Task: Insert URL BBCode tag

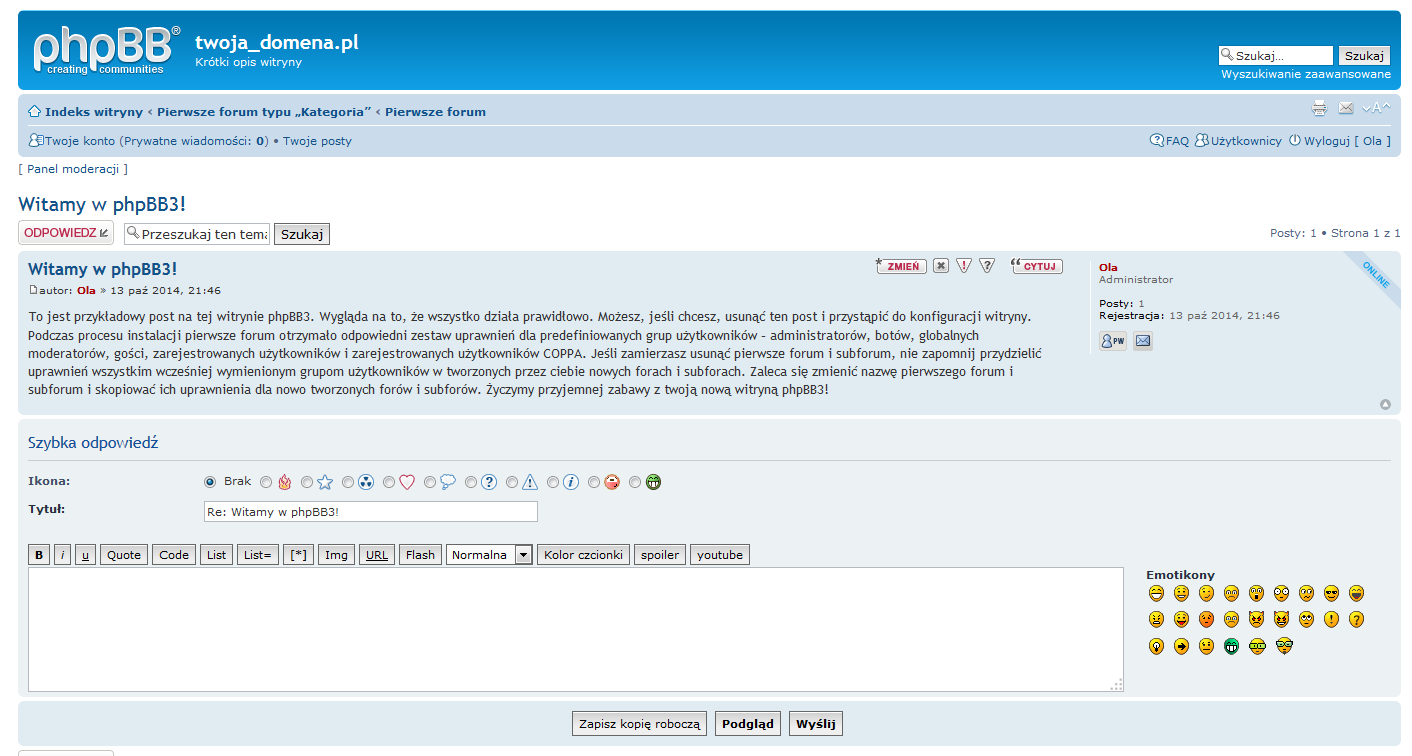Action: [x=377, y=555]
